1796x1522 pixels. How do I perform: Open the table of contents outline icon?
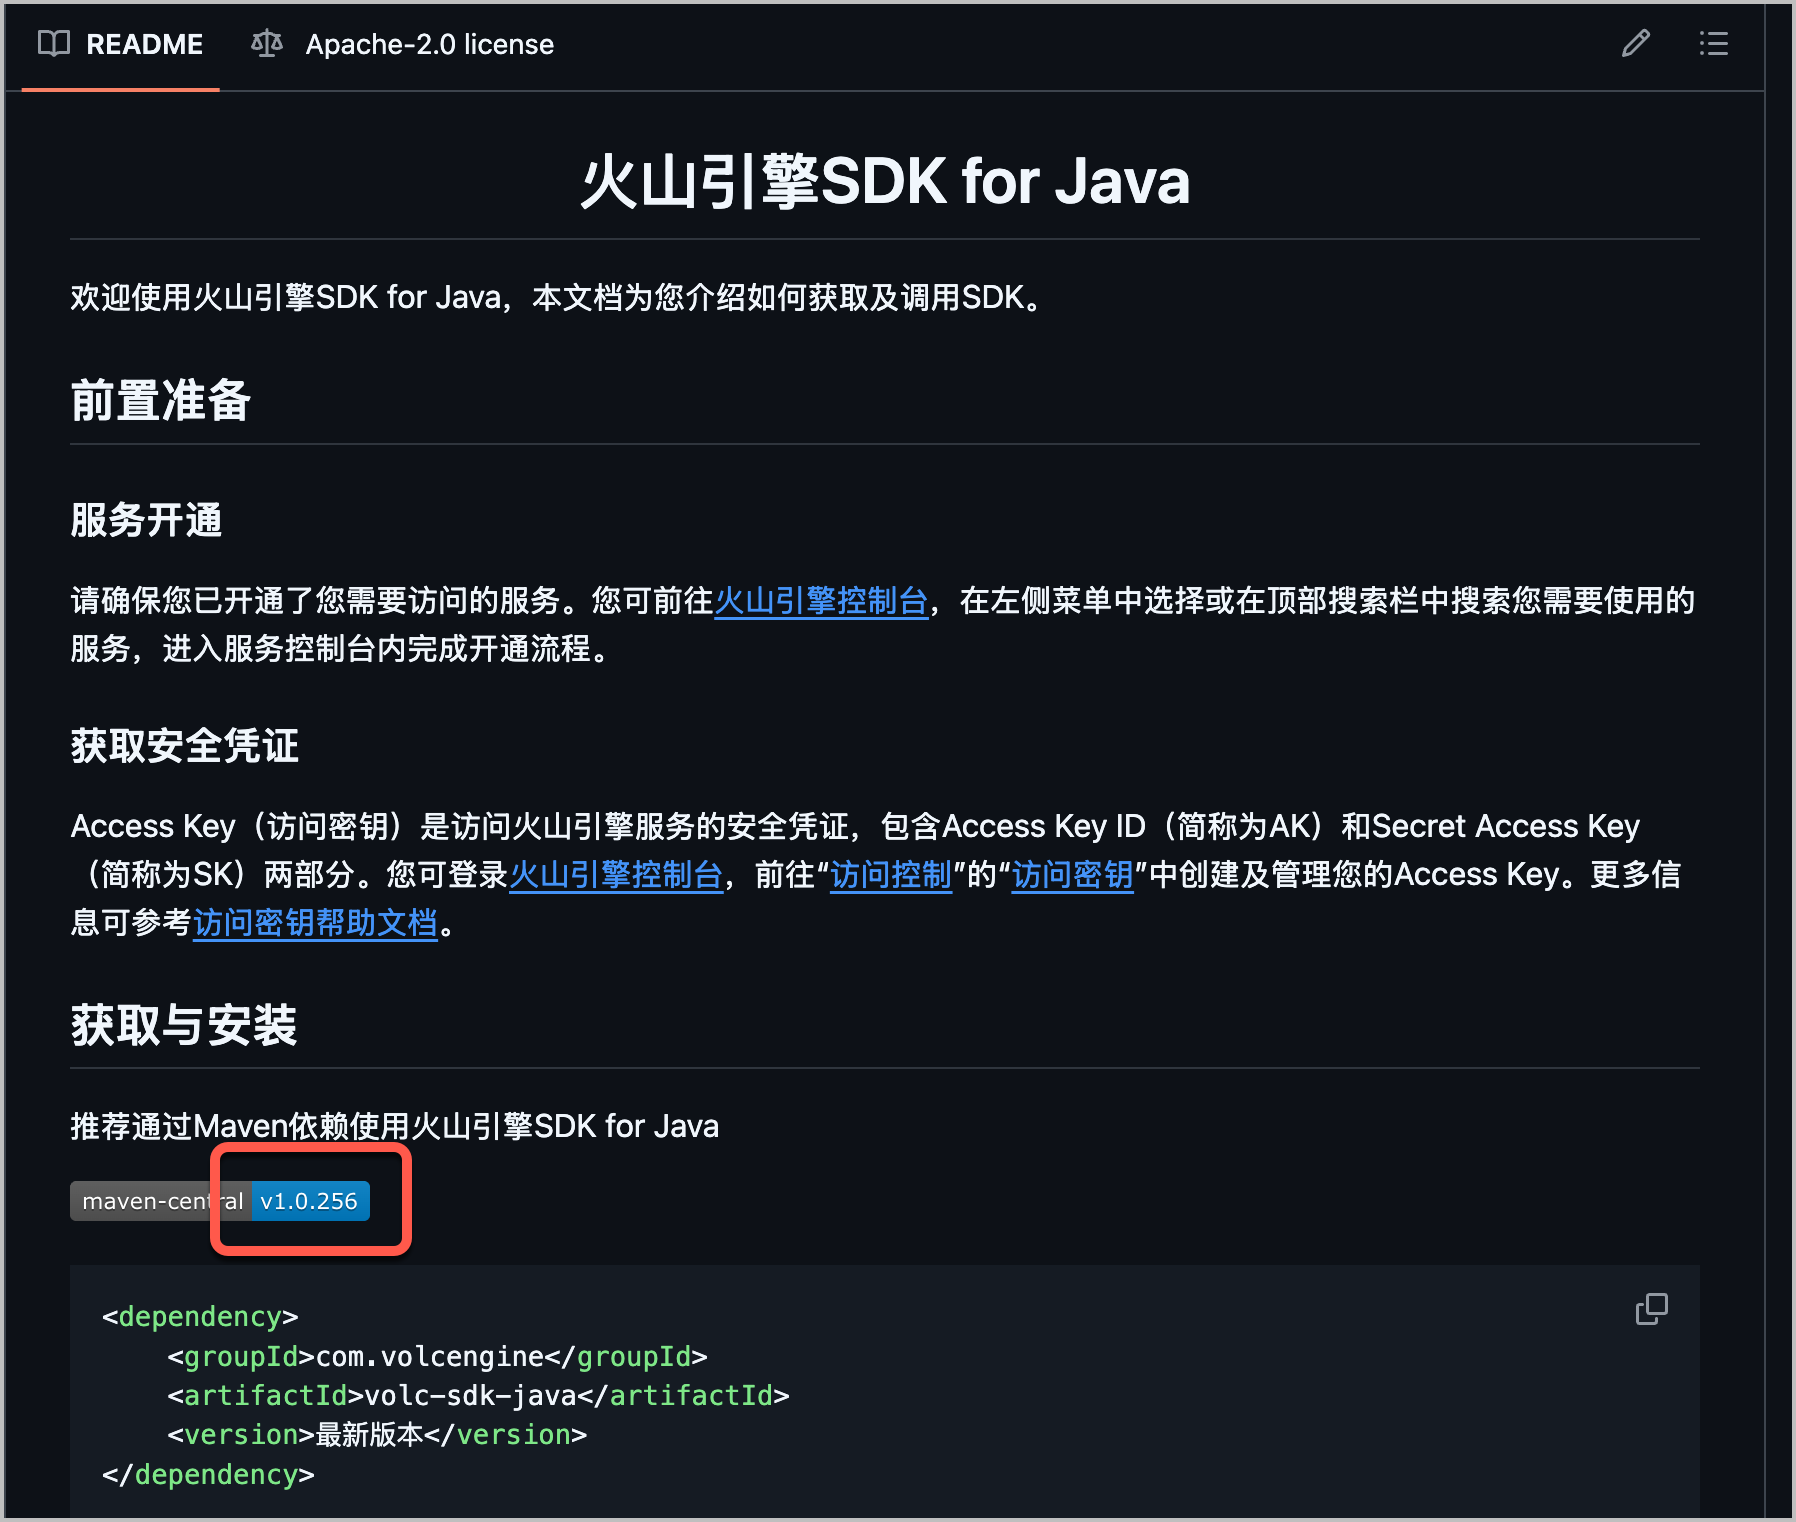click(x=1713, y=44)
